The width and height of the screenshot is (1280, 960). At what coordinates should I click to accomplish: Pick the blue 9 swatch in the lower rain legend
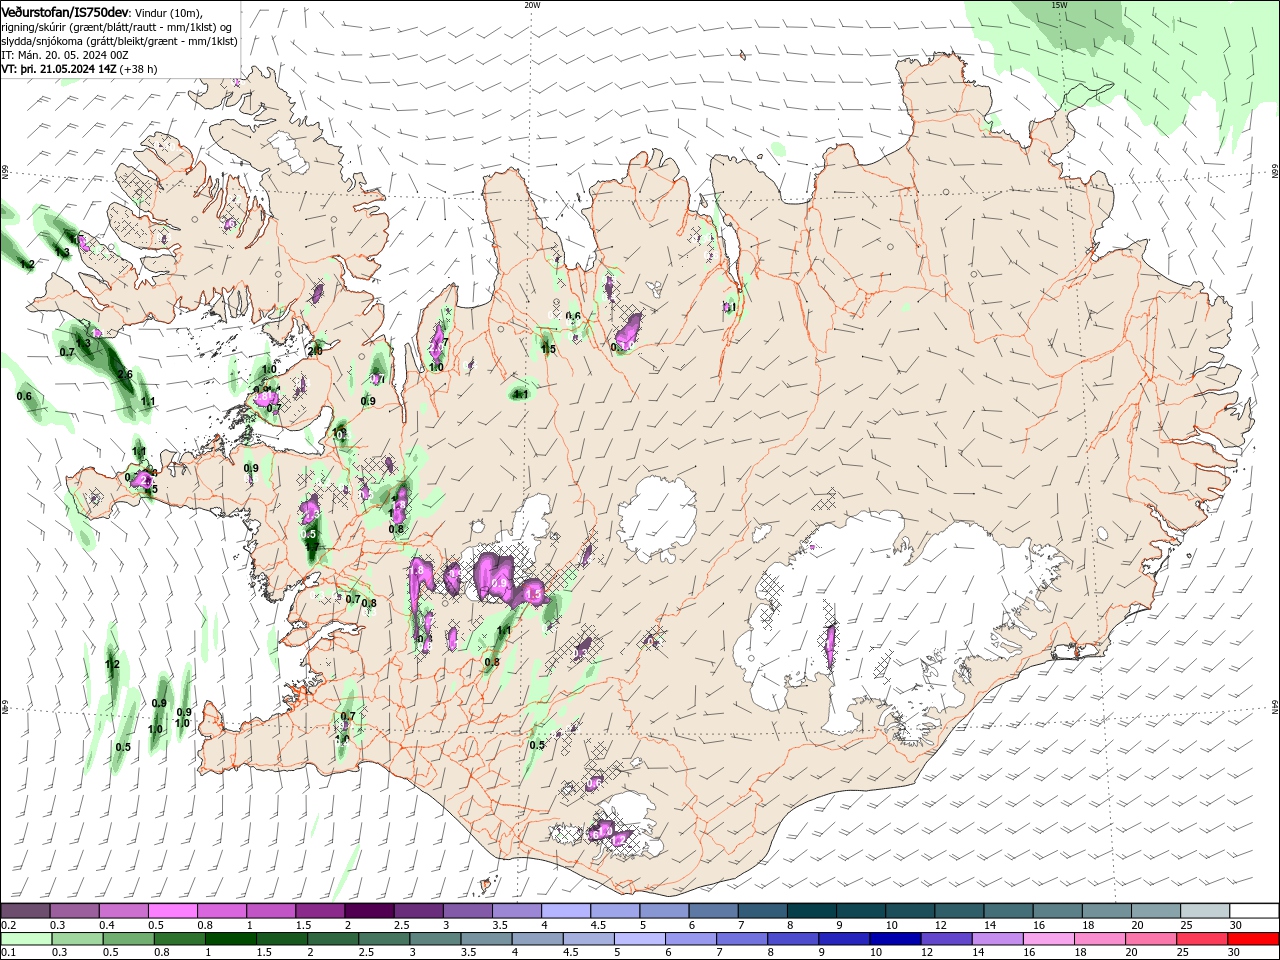(844, 940)
